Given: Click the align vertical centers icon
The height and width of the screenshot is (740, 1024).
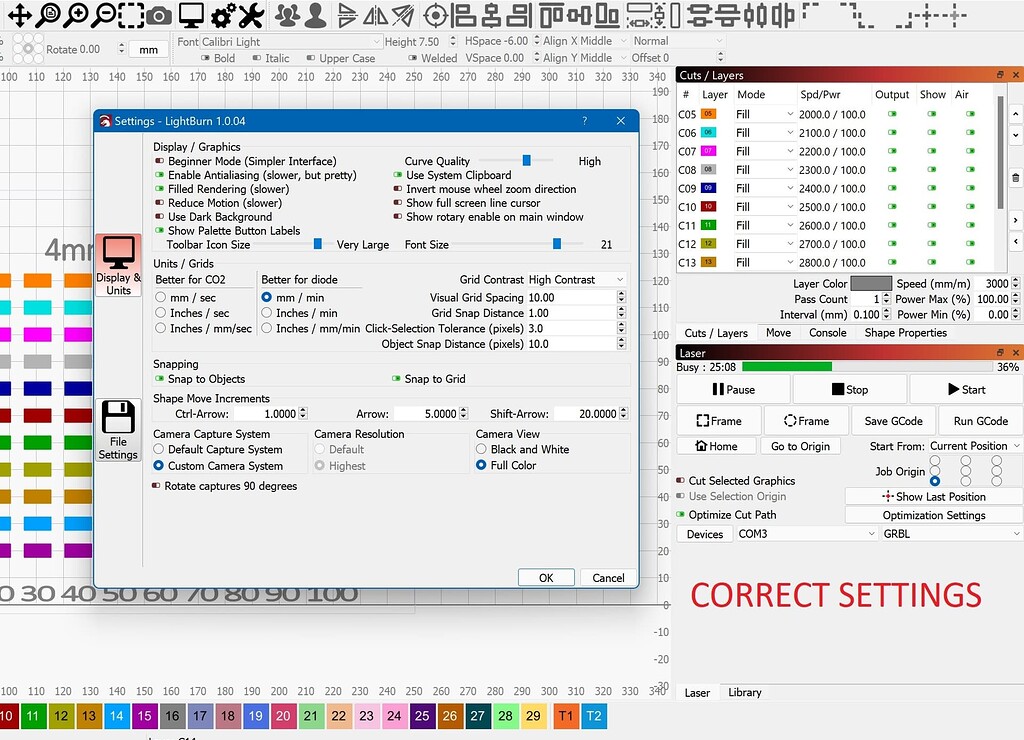Looking at the screenshot, I should pyautogui.click(x=579, y=15).
